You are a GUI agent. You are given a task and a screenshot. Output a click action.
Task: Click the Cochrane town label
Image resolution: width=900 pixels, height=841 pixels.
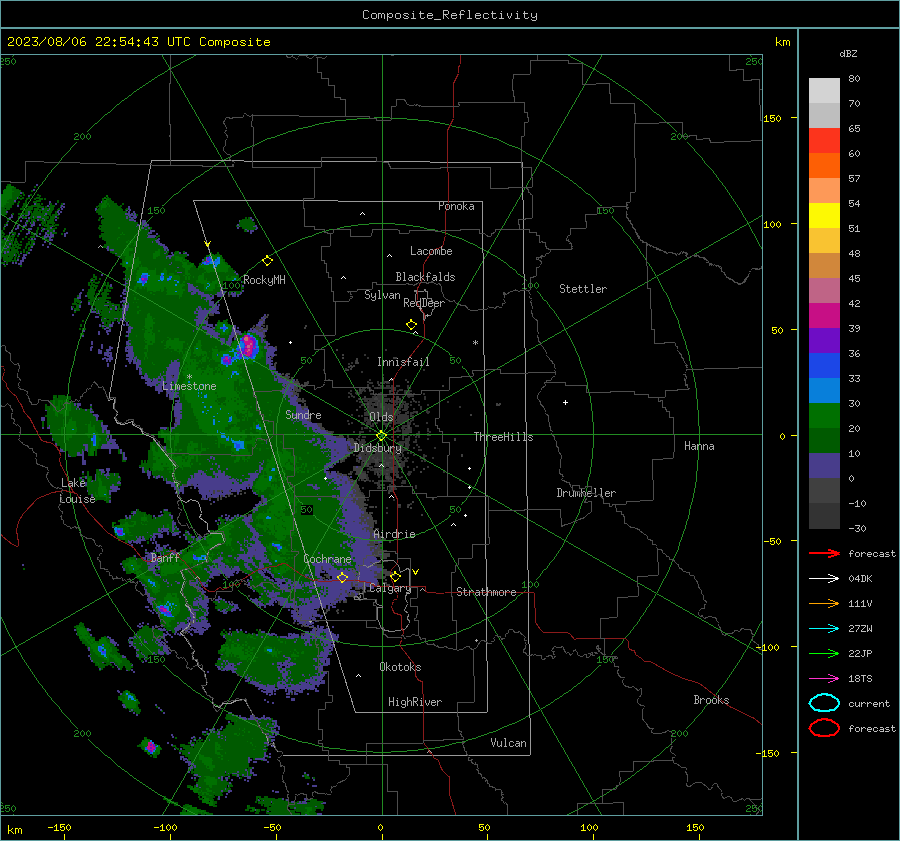click(x=327, y=559)
